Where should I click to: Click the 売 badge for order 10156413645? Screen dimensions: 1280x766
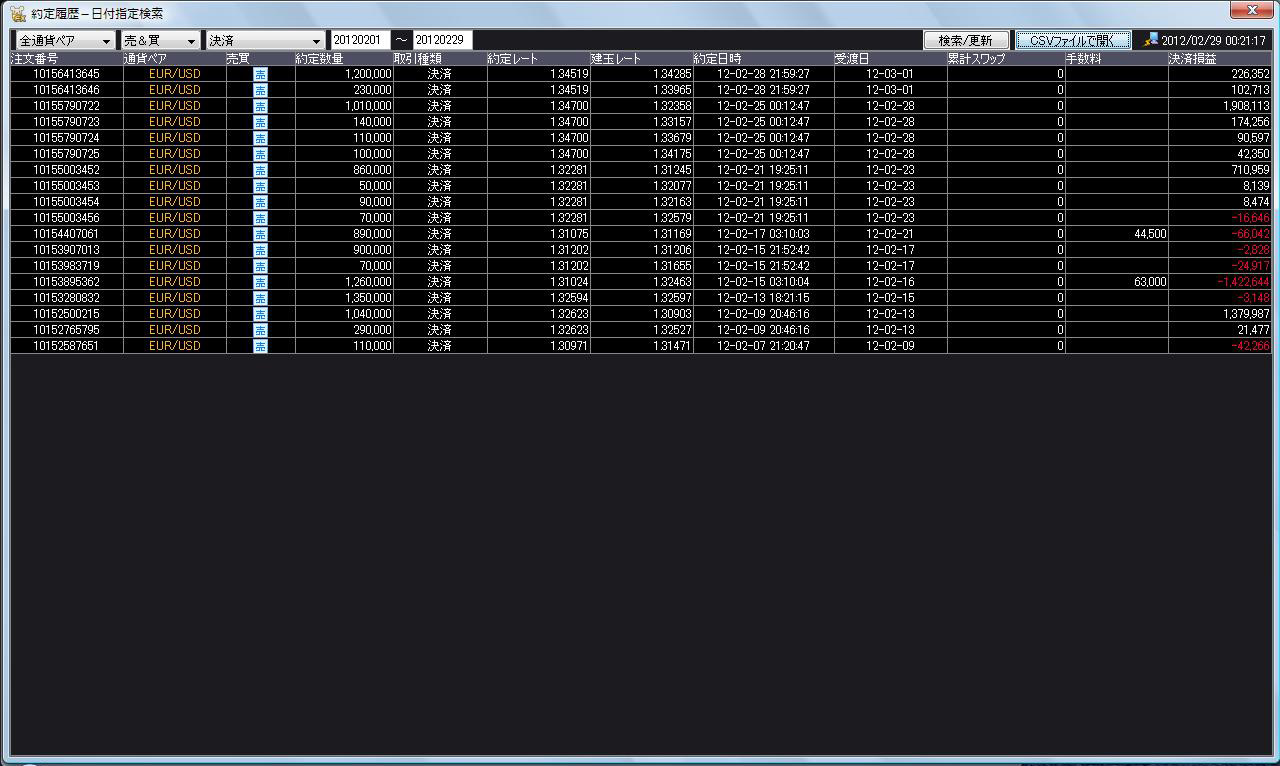coord(260,74)
